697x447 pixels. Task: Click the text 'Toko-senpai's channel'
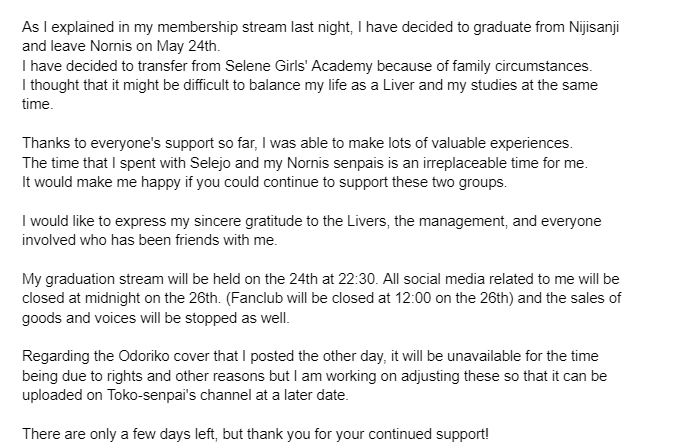coord(179,395)
